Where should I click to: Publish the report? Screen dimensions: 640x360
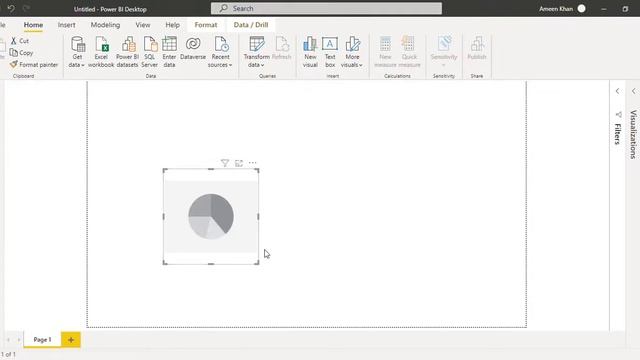(477, 49)
